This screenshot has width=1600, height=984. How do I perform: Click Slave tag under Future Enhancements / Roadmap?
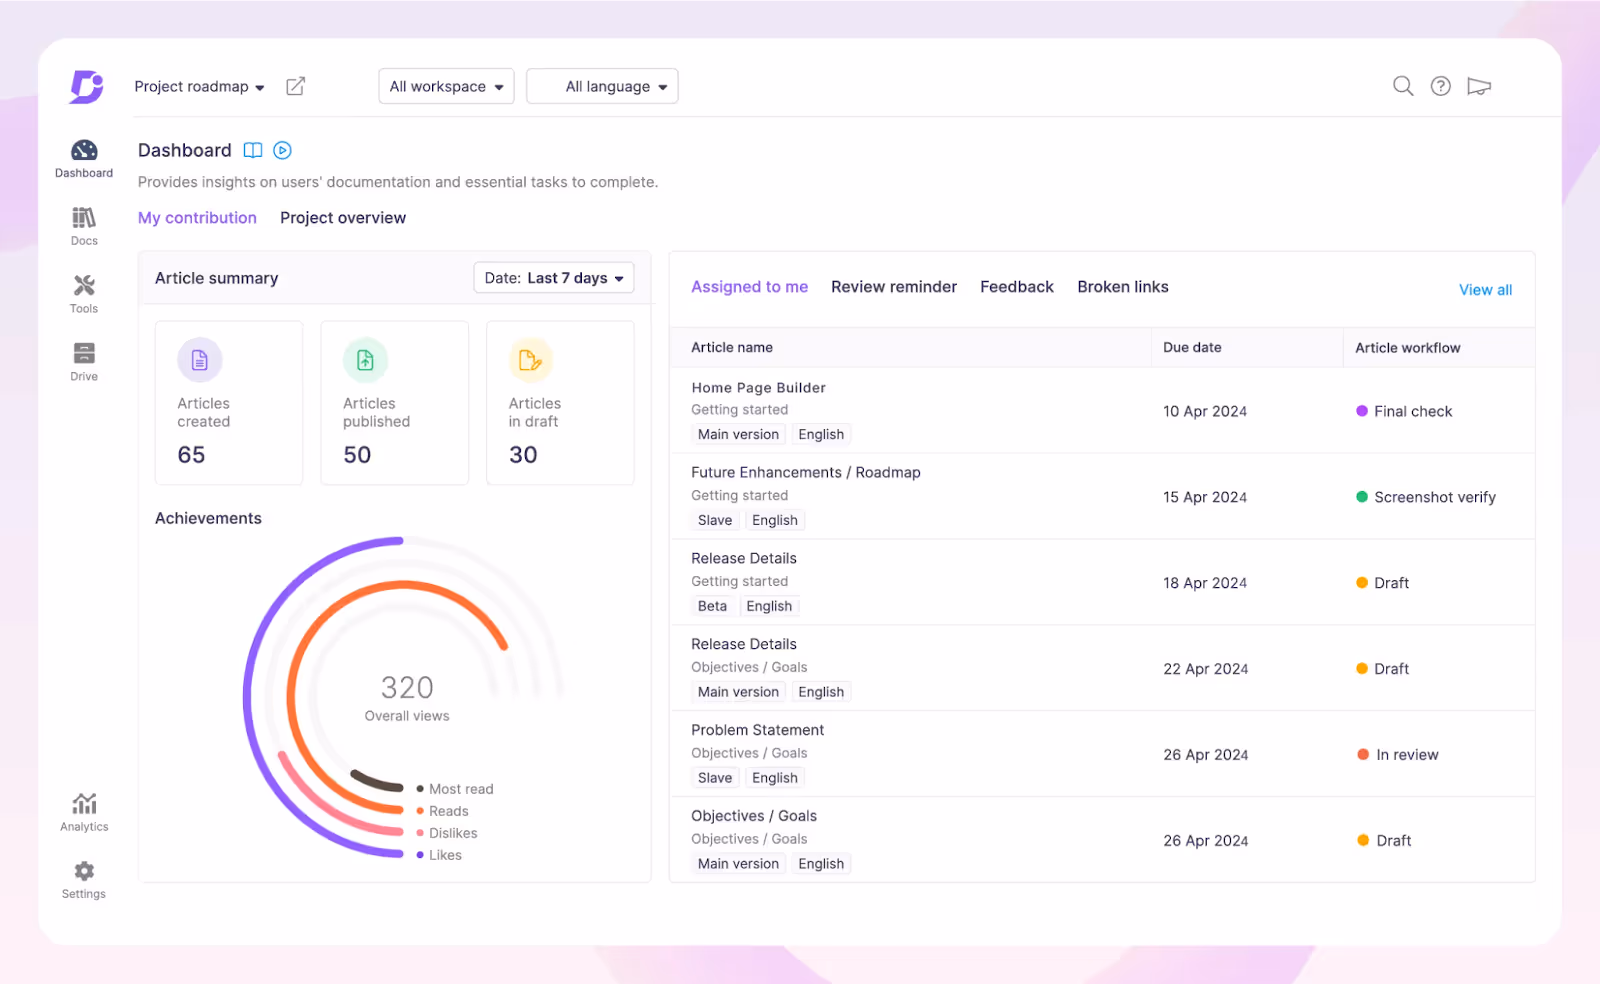(715, 520)
